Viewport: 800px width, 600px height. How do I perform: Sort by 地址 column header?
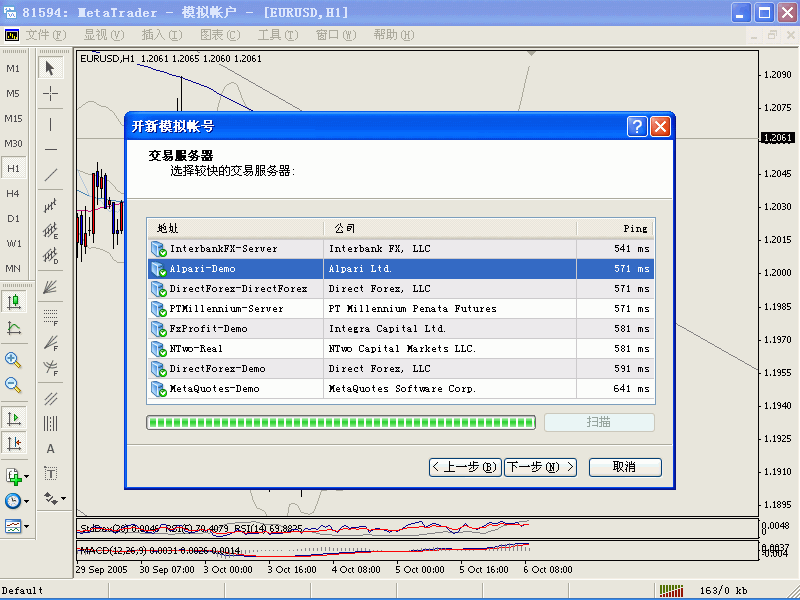pyautogui.click(x=235, y=228)
